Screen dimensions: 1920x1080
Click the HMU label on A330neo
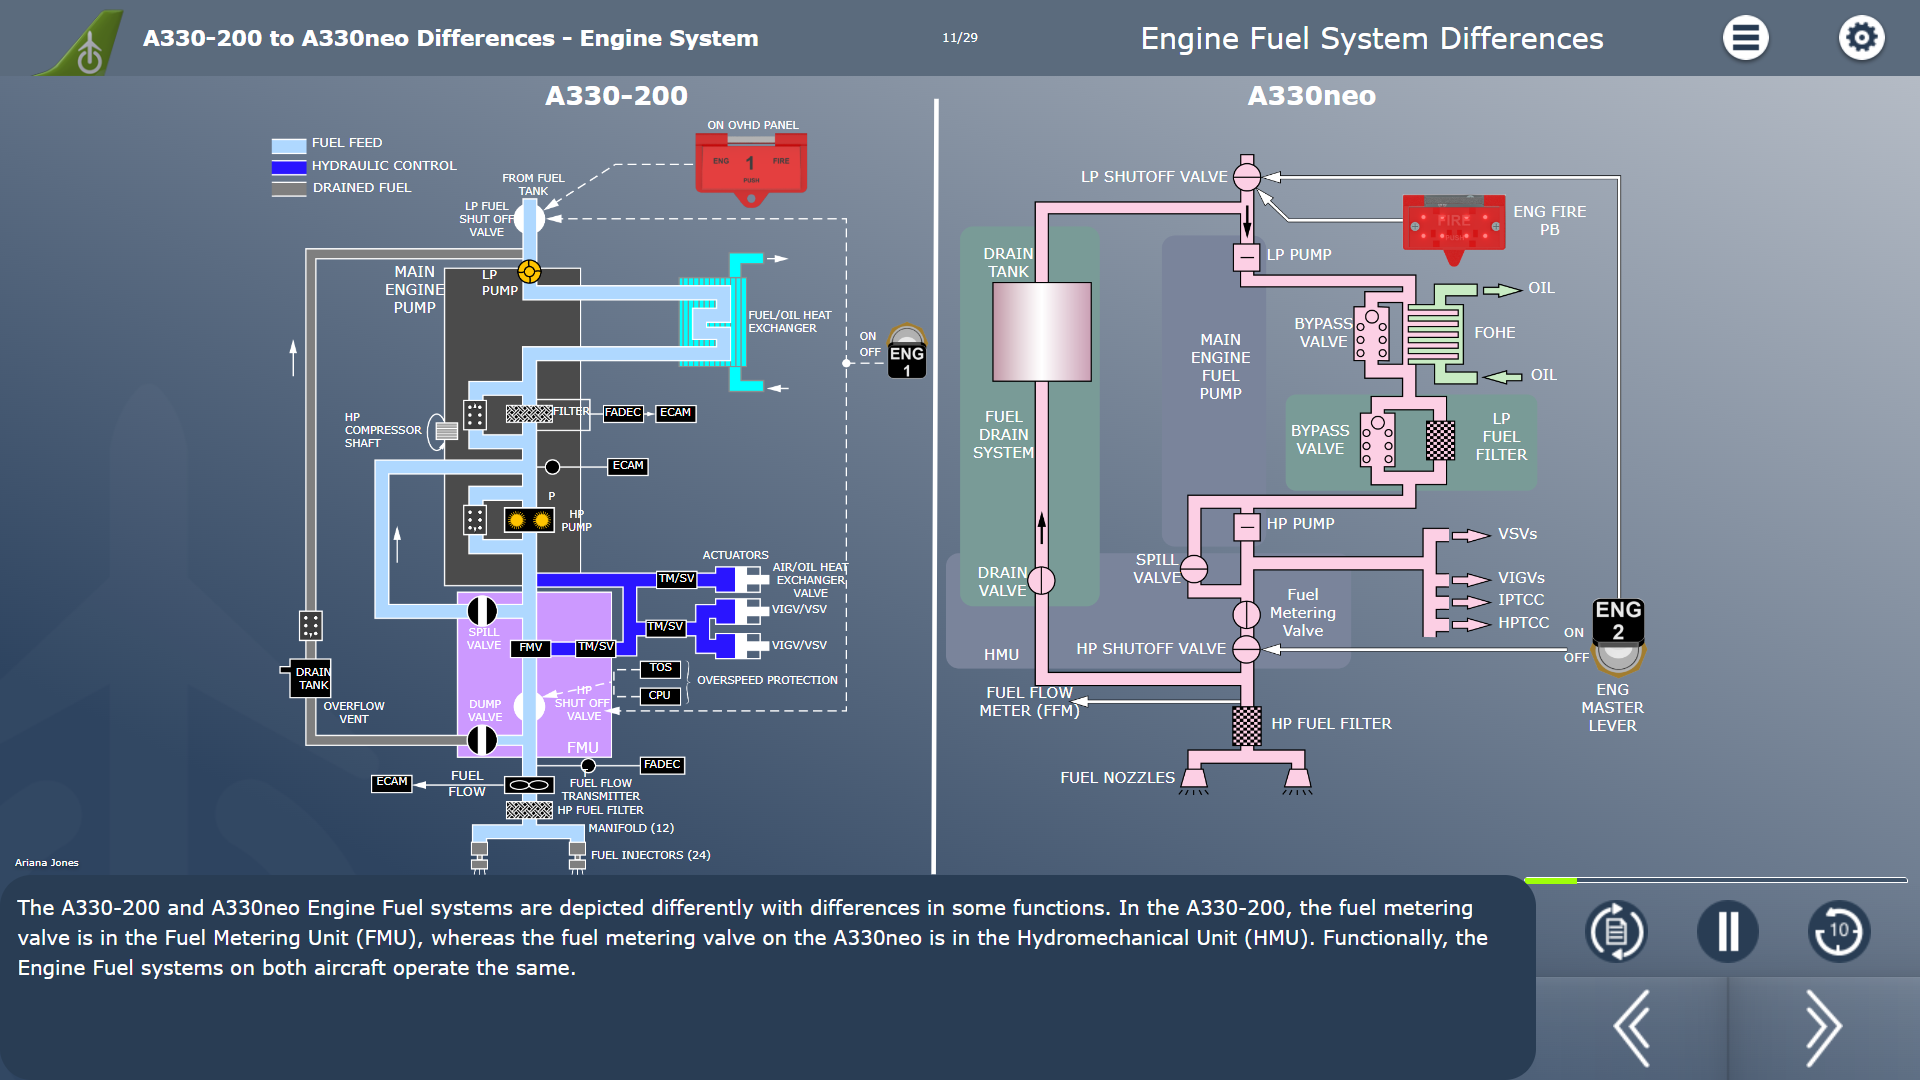tap(1001, 655)
